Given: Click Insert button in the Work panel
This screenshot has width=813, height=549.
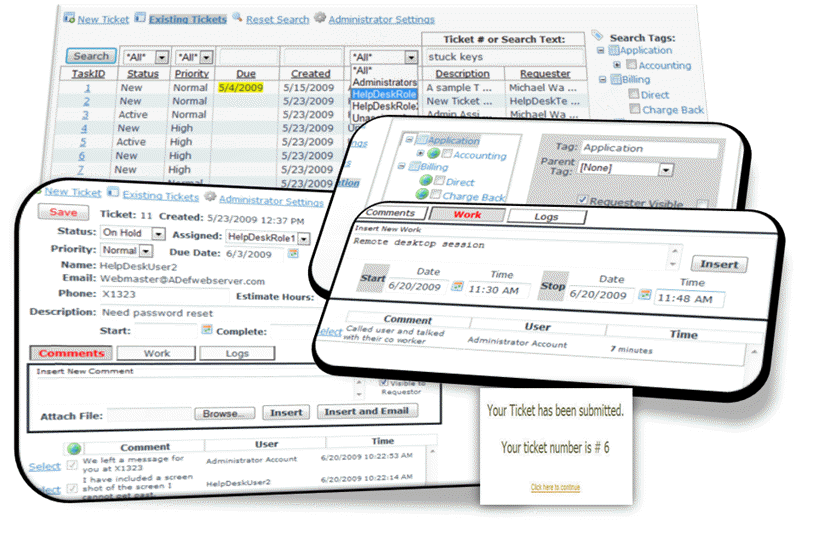Looking at the screenshot, I should [719, 264].
